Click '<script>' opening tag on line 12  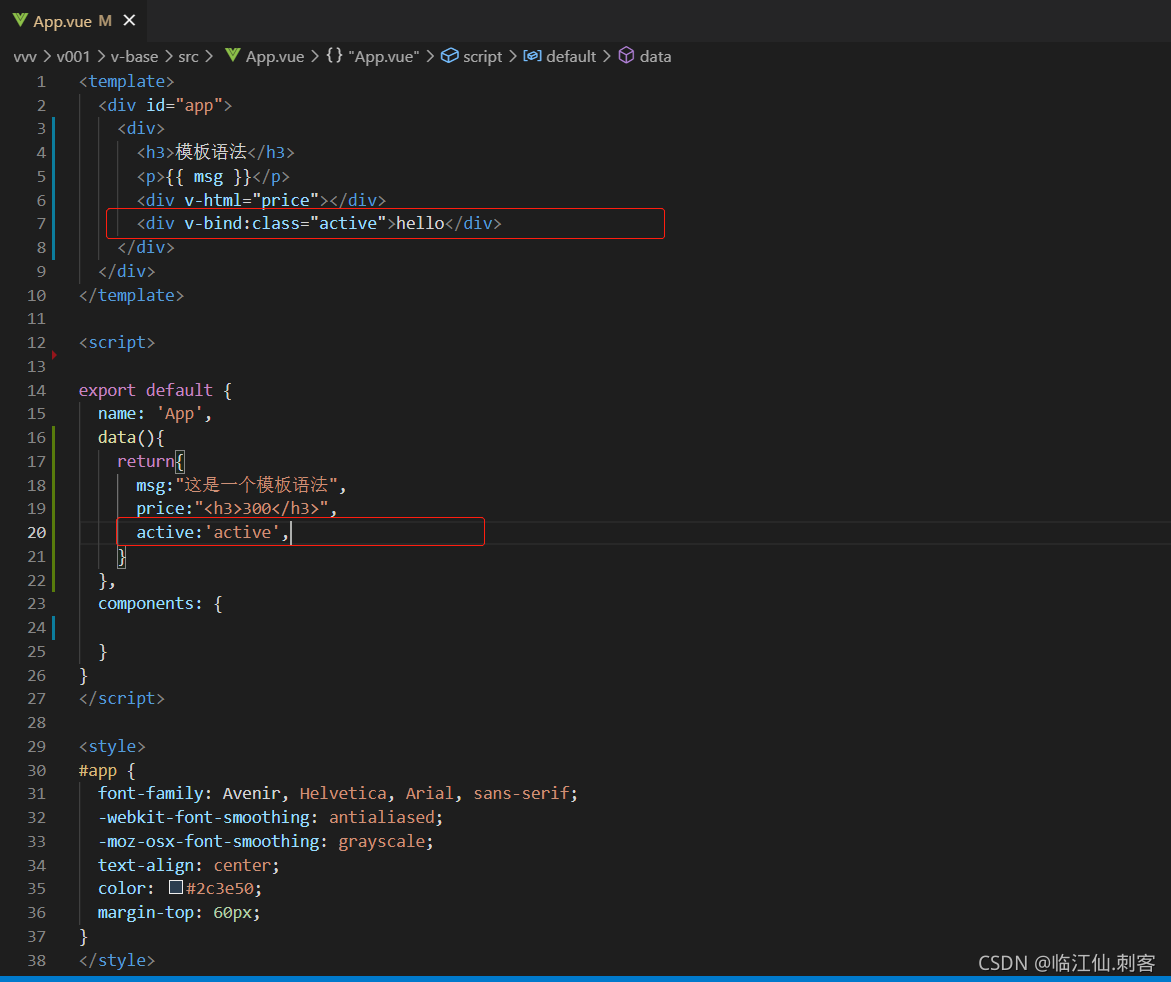pos(117,343)
